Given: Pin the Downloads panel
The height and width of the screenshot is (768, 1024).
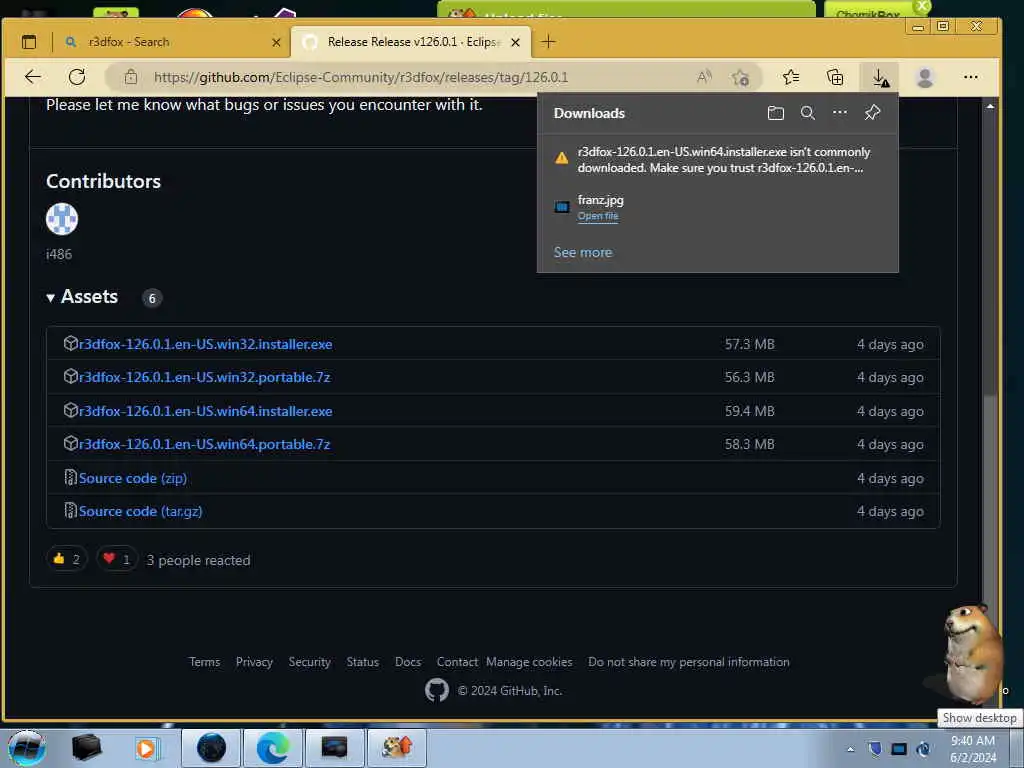Looking at the screenshot, I should click(872, 112).
